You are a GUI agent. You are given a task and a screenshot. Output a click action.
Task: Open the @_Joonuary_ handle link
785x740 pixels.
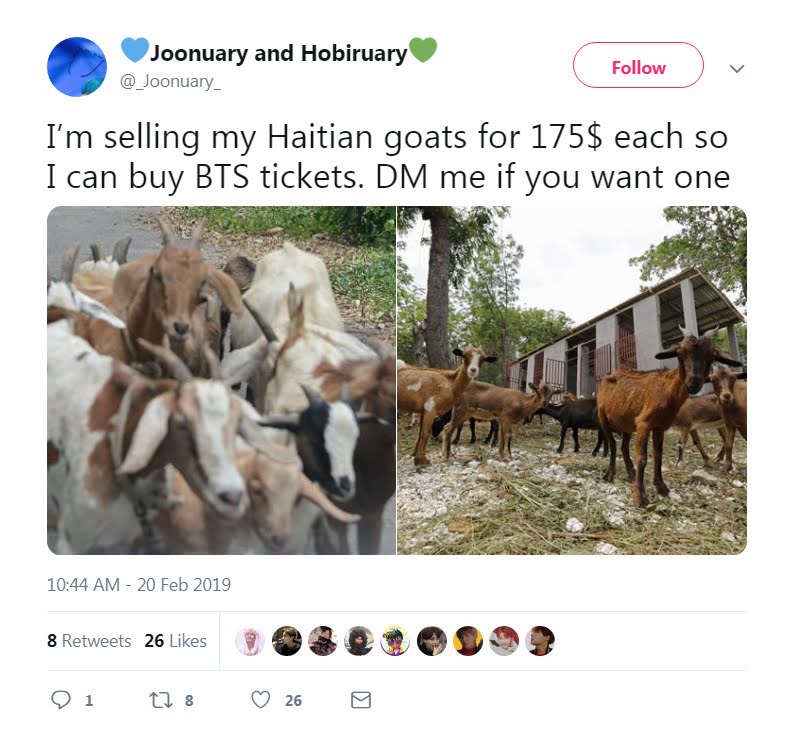[170, 81]
